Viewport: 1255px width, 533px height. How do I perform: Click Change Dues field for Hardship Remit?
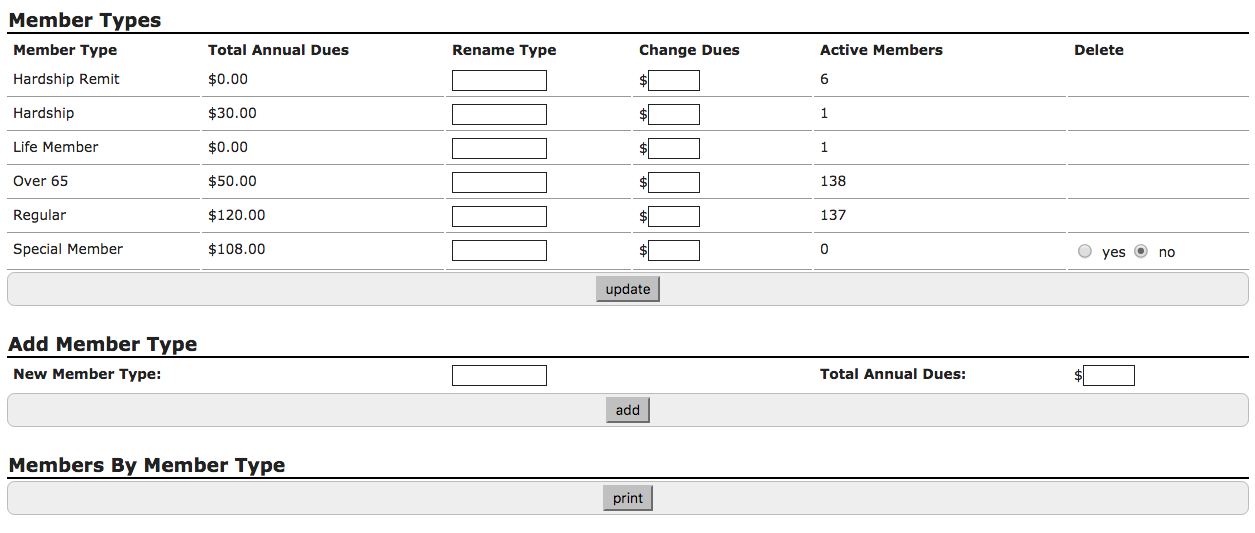coord(674,81)
